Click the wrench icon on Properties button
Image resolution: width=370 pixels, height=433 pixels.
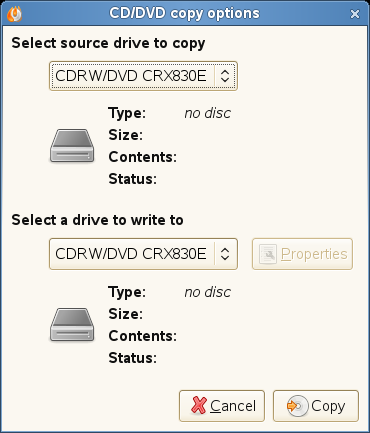[x=268, y=254]
